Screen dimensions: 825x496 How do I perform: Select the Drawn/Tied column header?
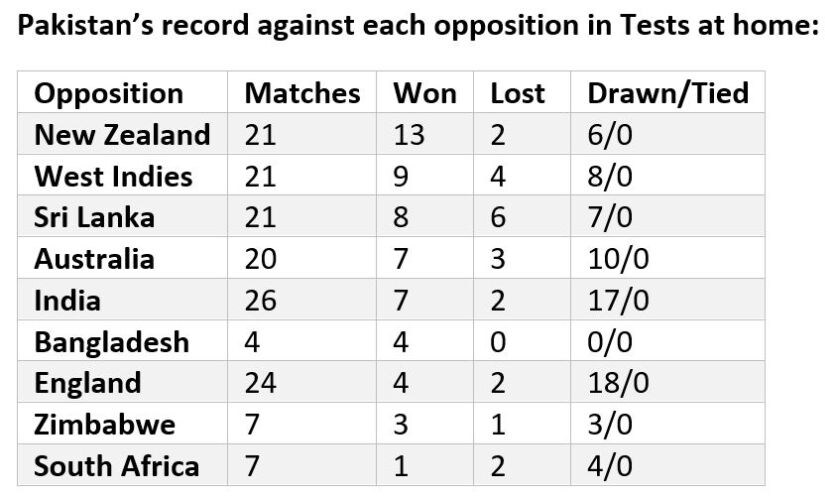(x=668, y=93)
